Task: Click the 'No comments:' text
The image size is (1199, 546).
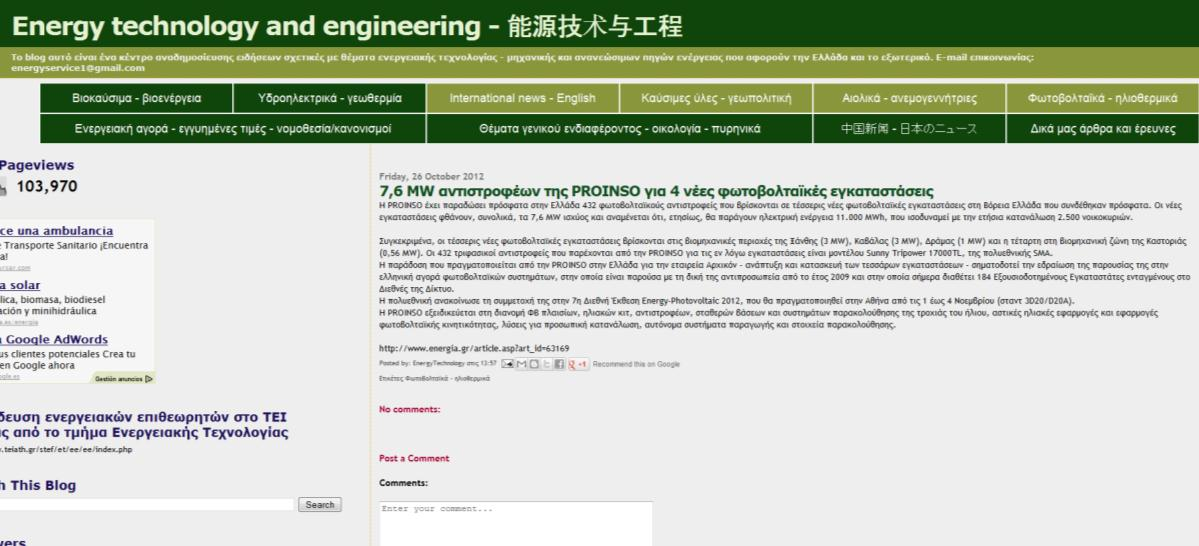Action: 409,409
